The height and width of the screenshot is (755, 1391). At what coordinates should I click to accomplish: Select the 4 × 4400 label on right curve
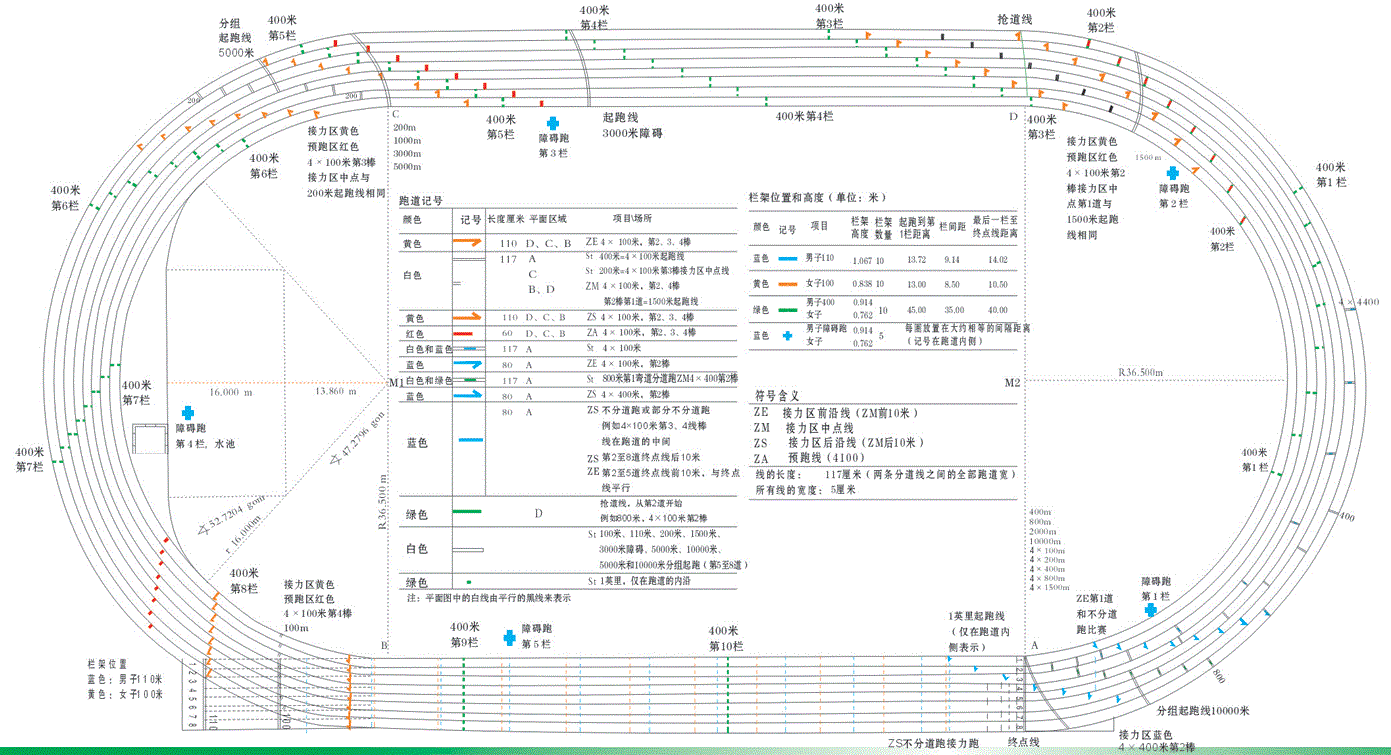point(1359,301)
